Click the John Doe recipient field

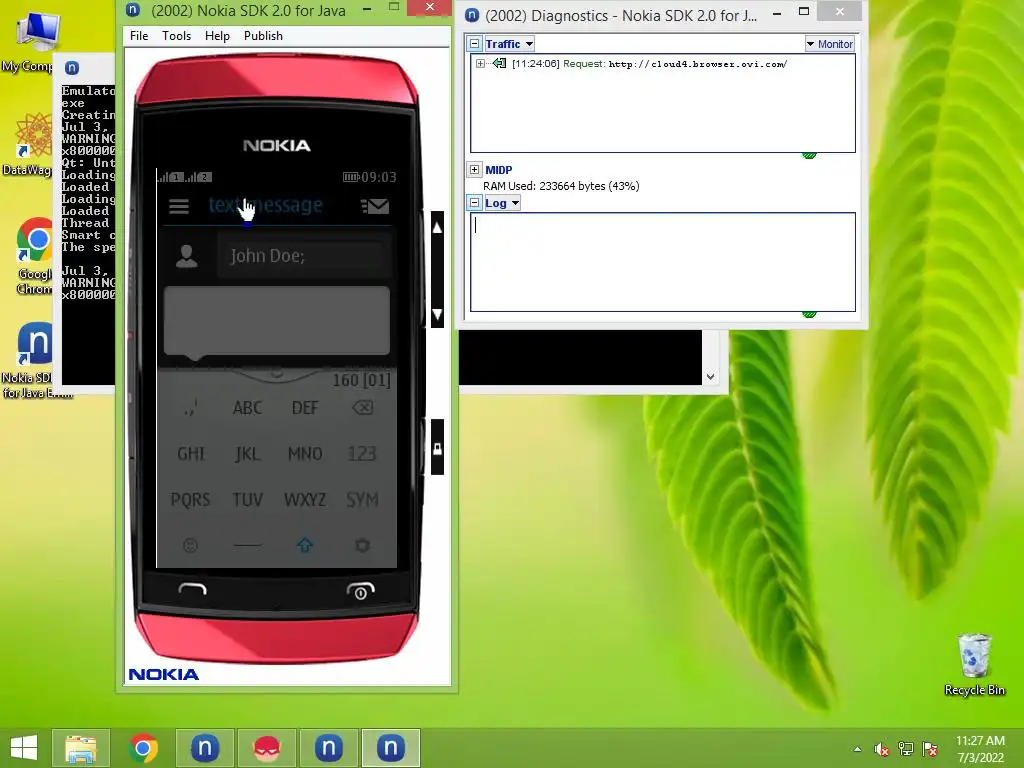pos(304,256)
